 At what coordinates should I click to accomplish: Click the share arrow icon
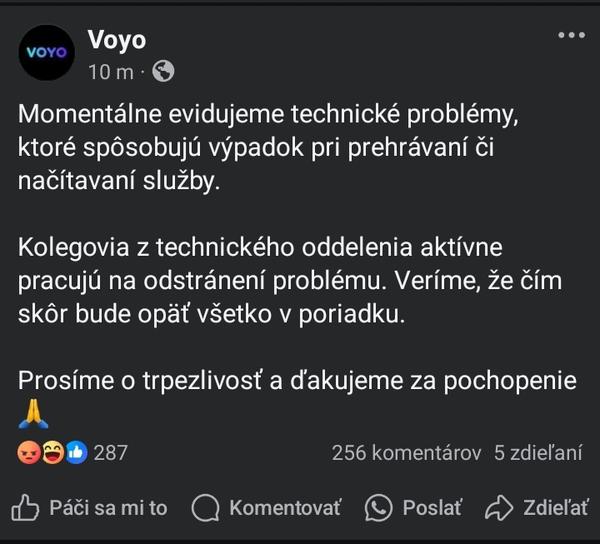[498, 508]
